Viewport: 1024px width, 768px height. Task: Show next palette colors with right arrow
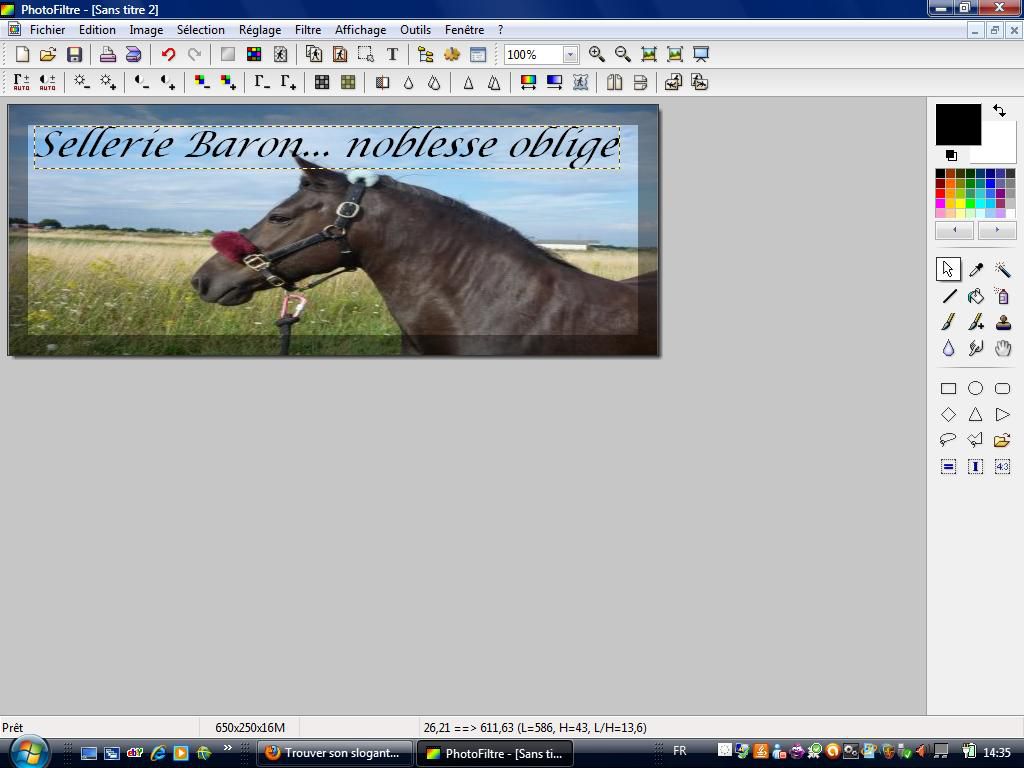point(996,230)
